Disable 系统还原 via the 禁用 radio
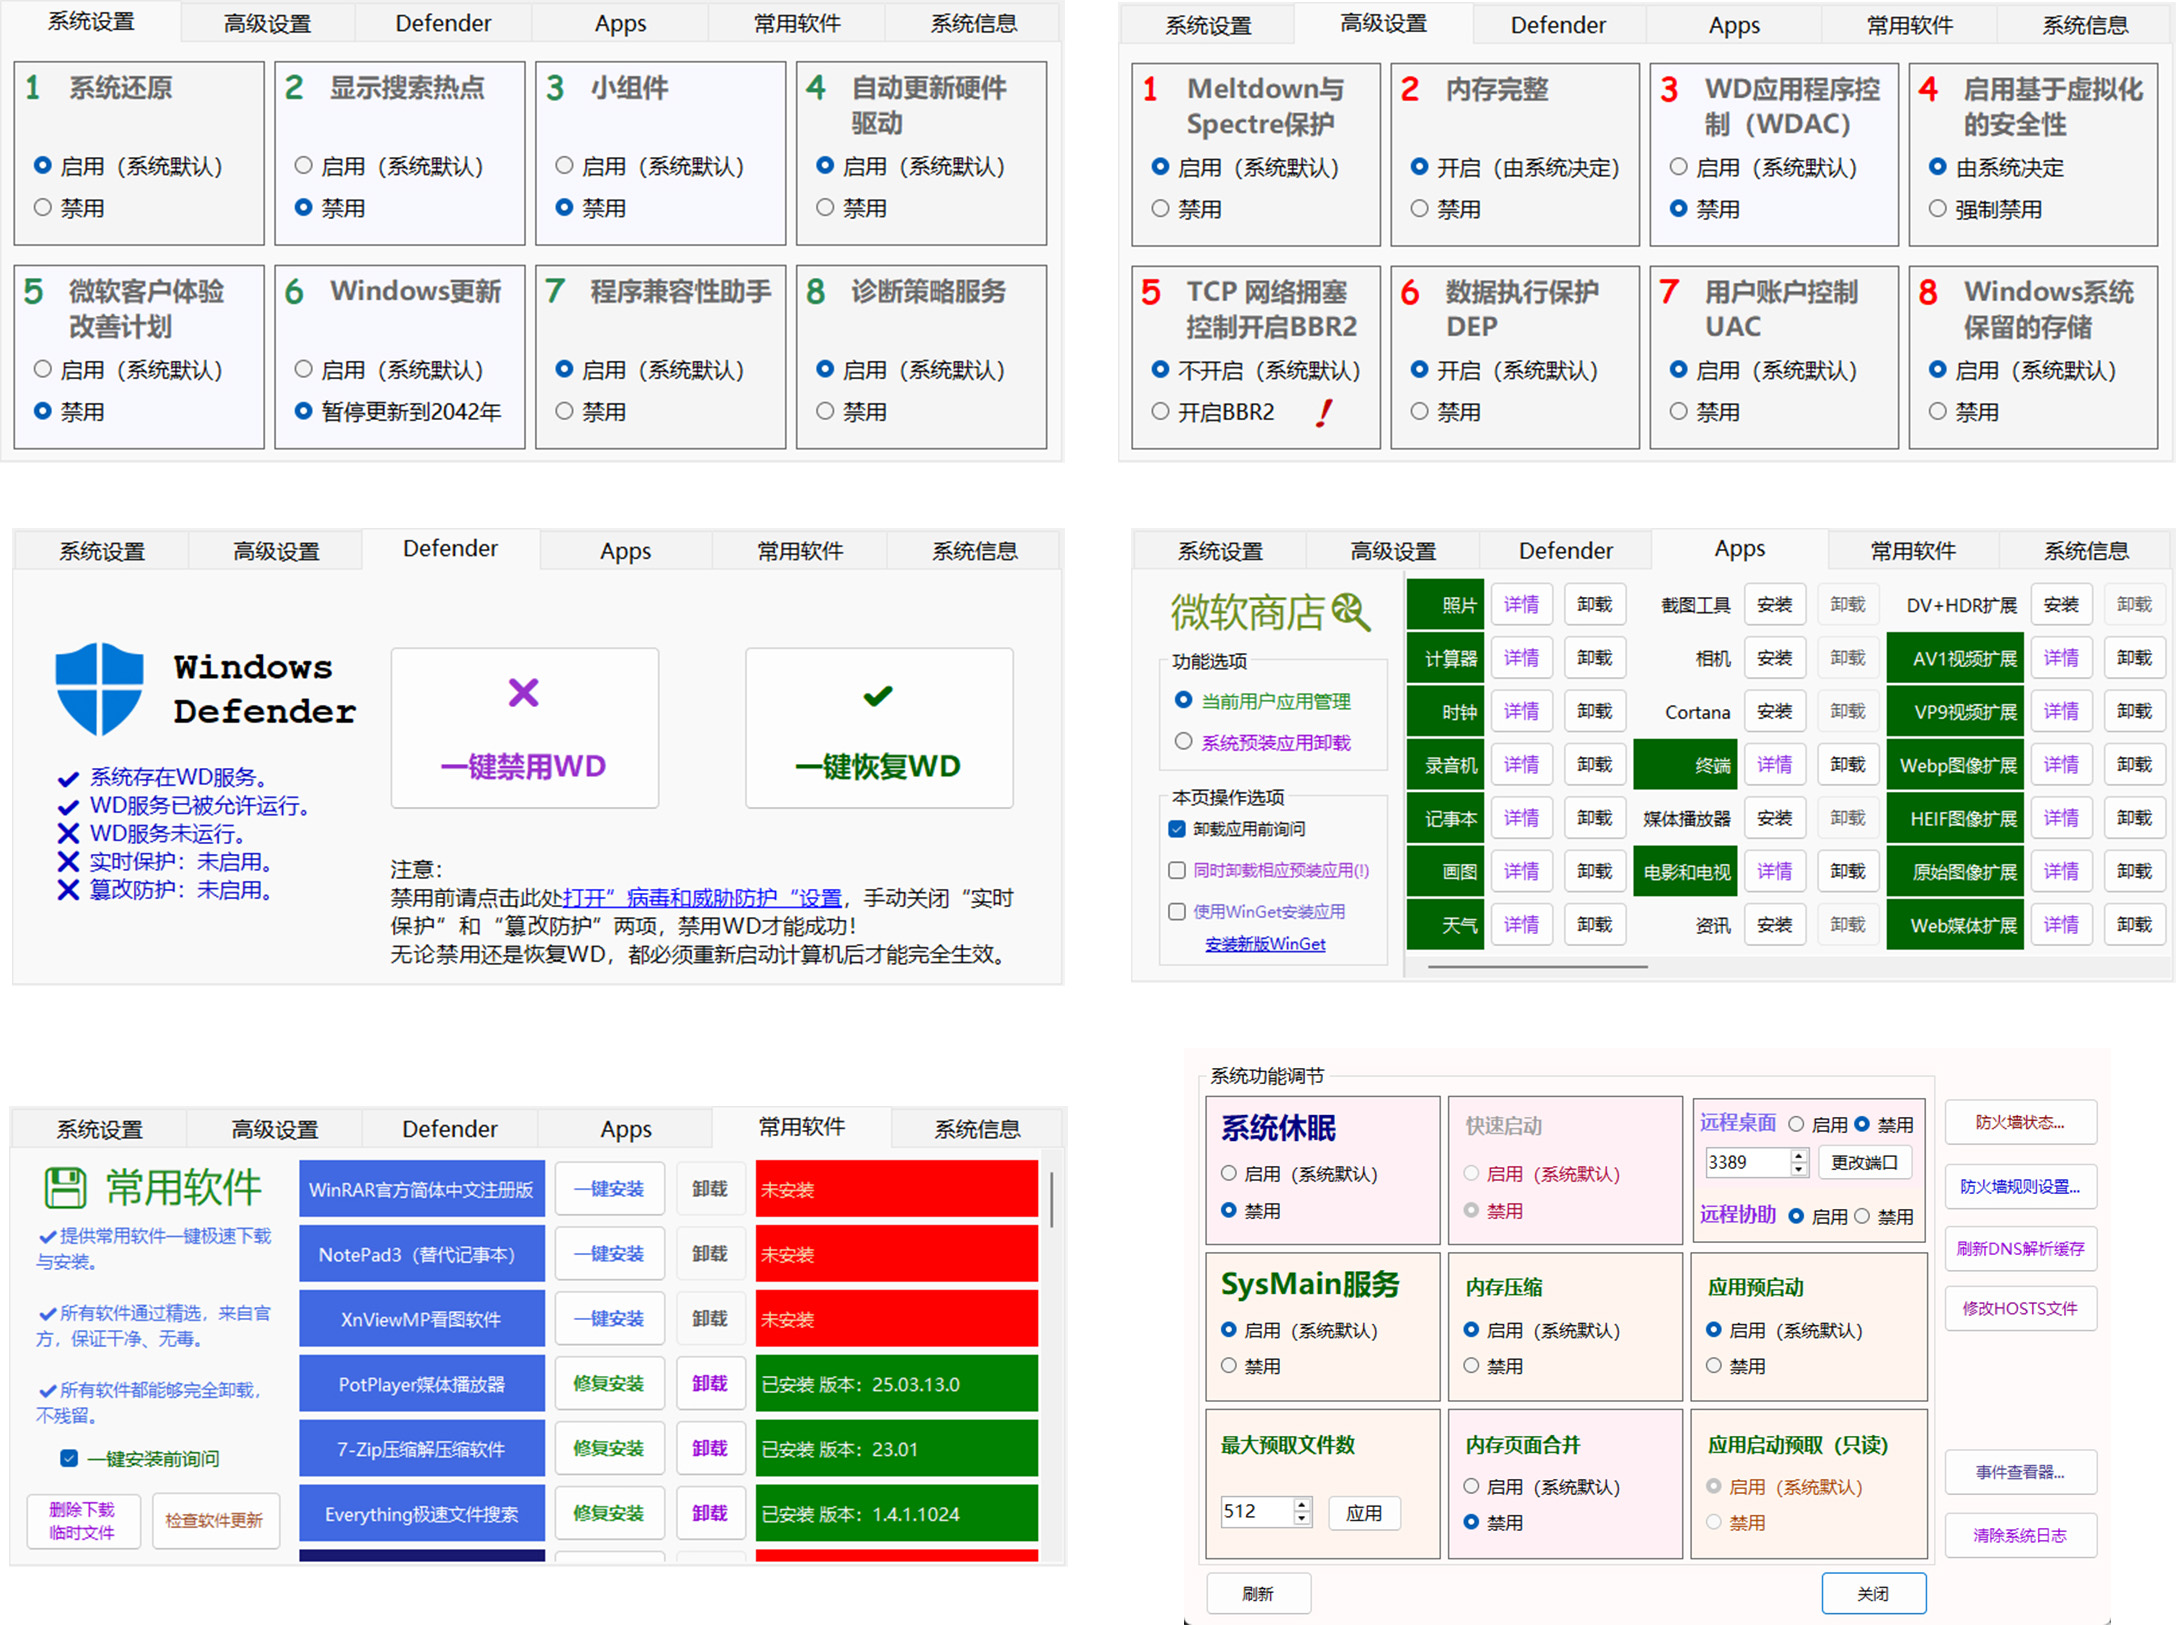This screenshot has width=2176, height=1625. pyautogui.click(x=43, y=208)
